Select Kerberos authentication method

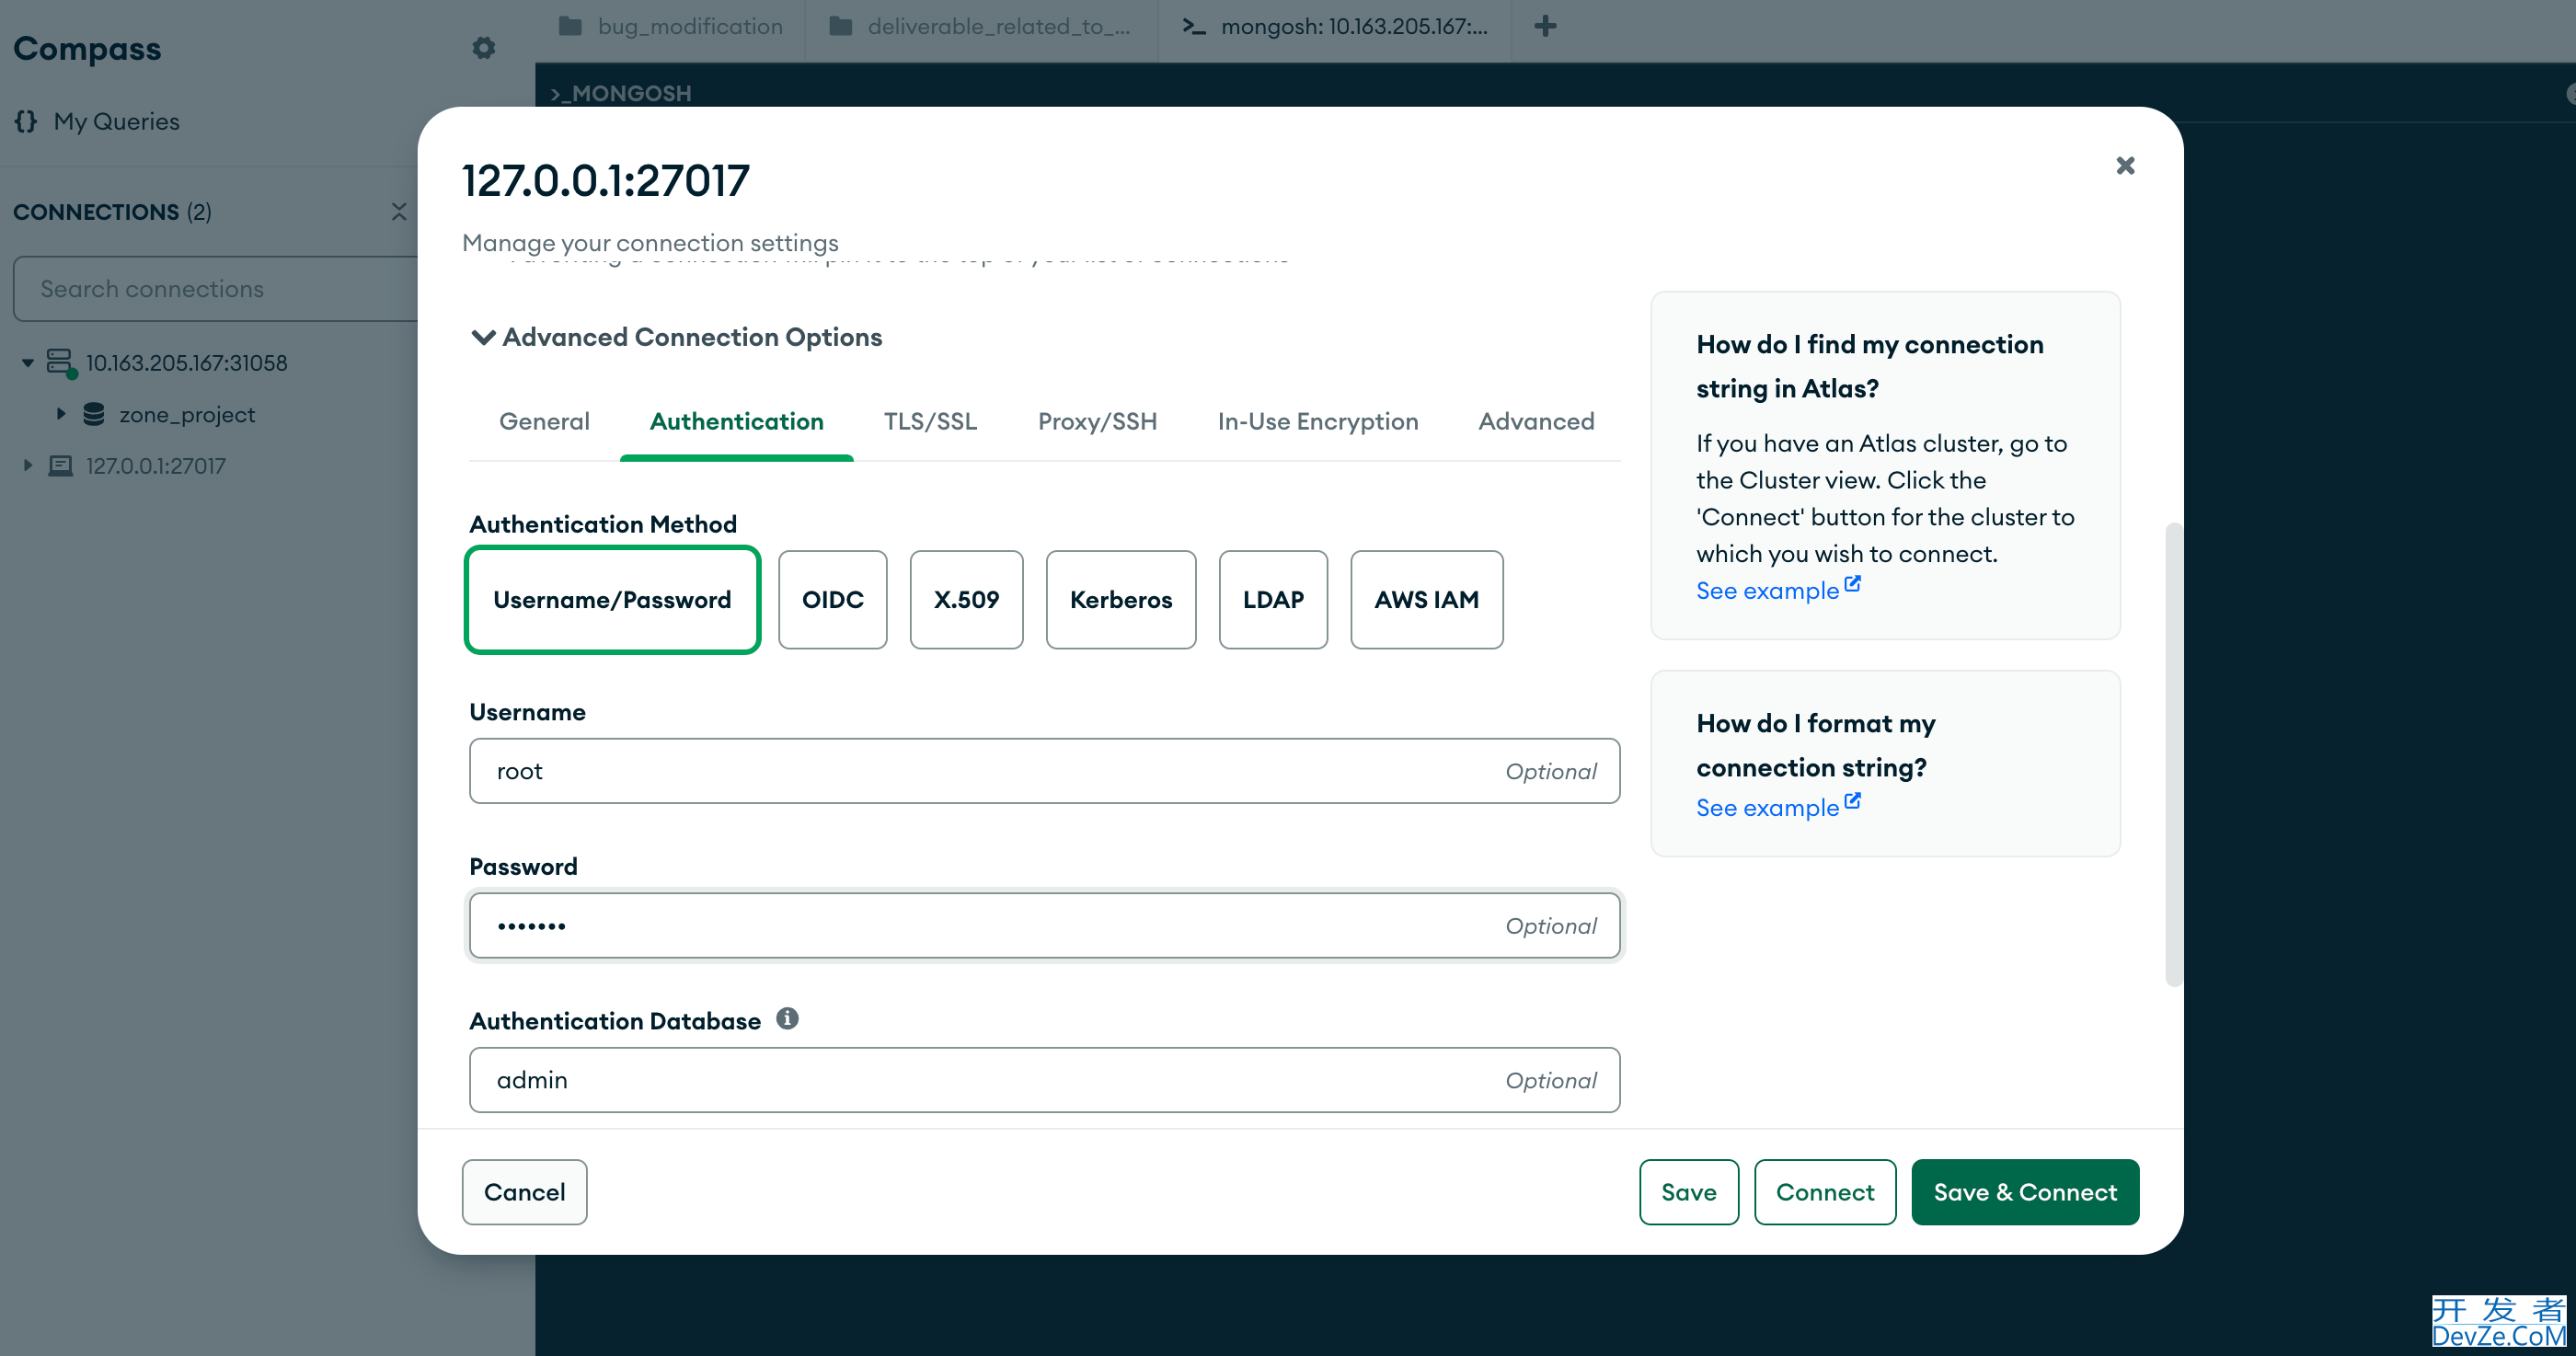tap(1120, 600)
